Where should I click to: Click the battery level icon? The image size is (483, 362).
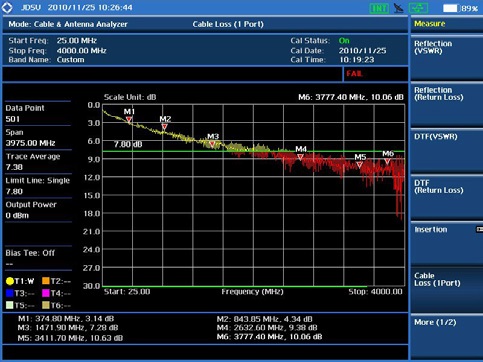pyautogui.click(x=451, y=8)
